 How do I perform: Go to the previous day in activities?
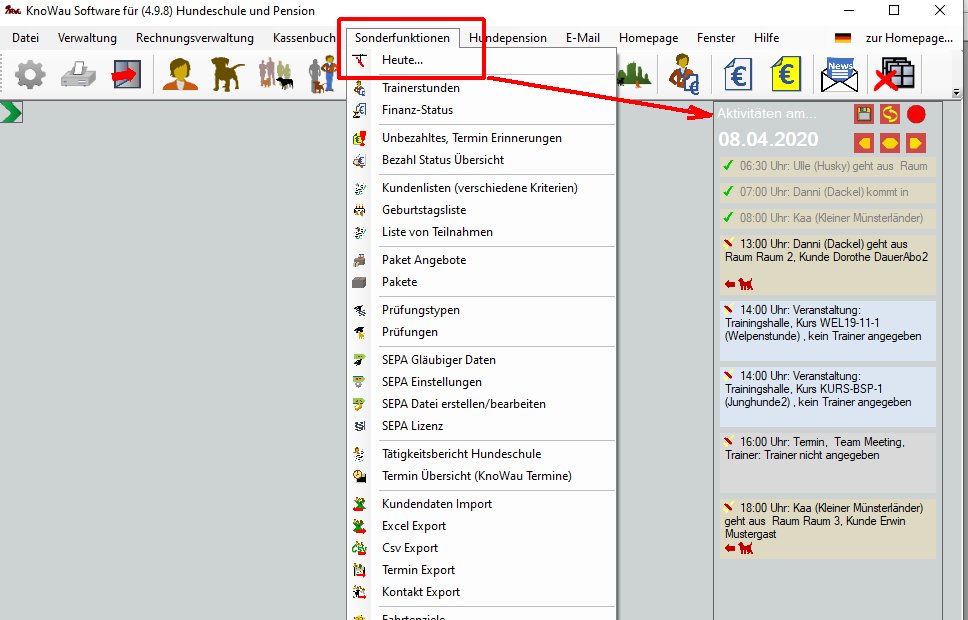(x=864, y=143)
